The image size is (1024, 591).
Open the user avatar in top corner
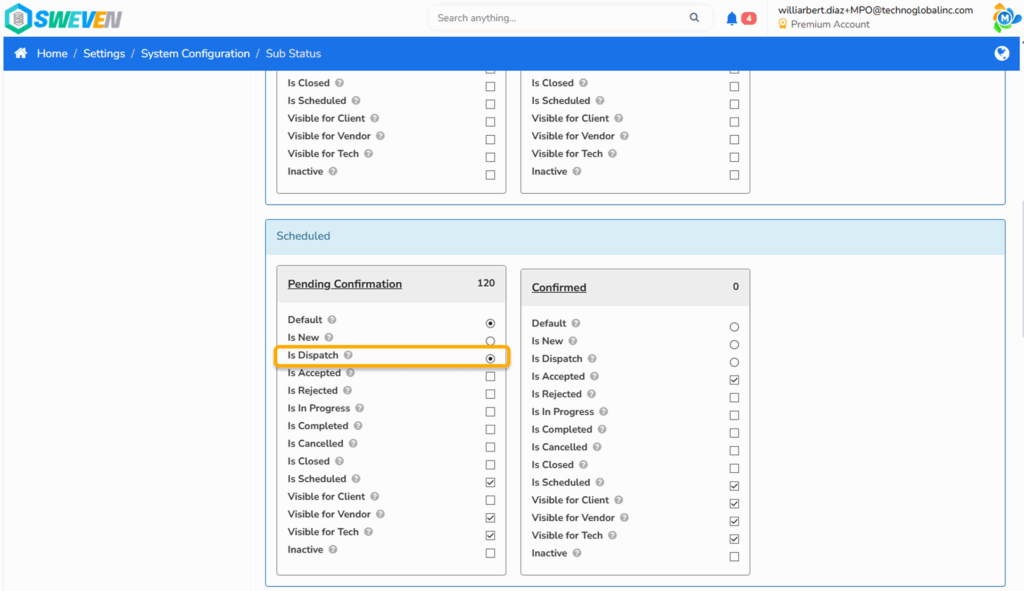tap(1006, 18)
